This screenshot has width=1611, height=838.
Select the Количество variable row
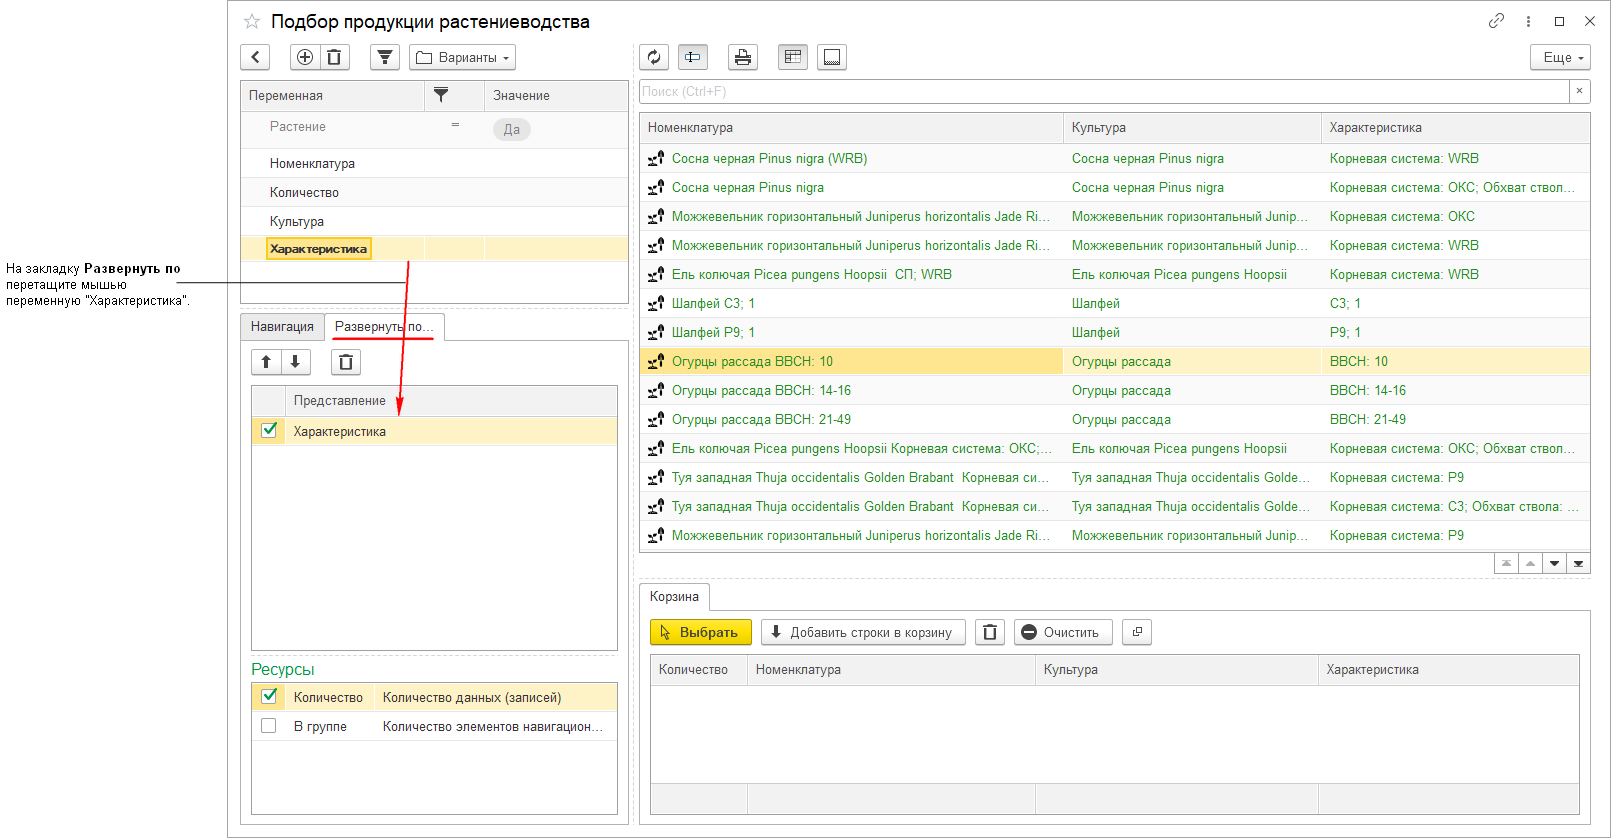[434, 192]
